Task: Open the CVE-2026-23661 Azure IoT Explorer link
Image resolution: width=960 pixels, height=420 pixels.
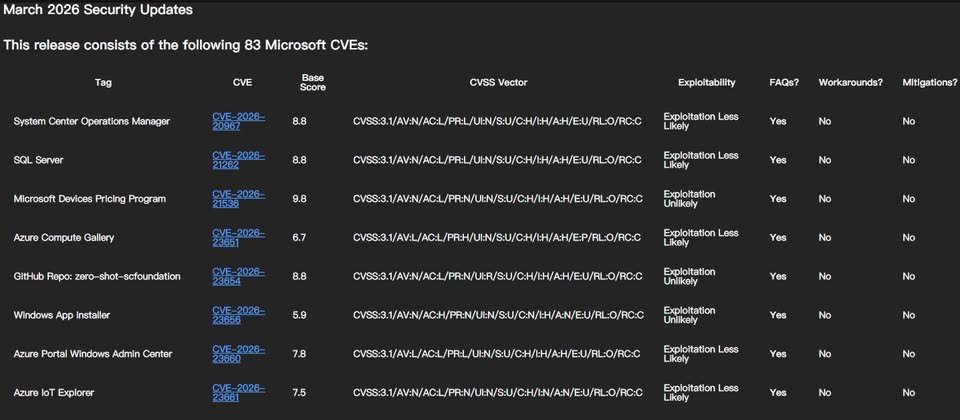Action: tap(238, 393)
